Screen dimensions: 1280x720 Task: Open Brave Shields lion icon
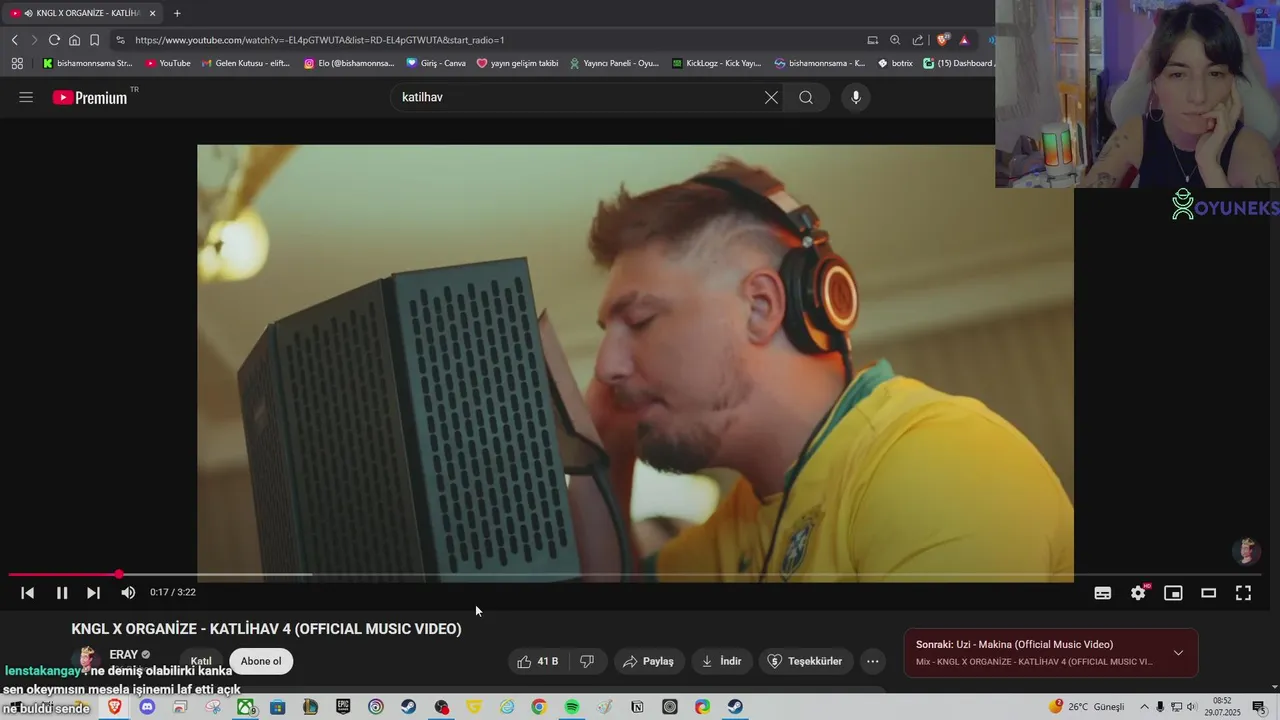click(943, 40)
